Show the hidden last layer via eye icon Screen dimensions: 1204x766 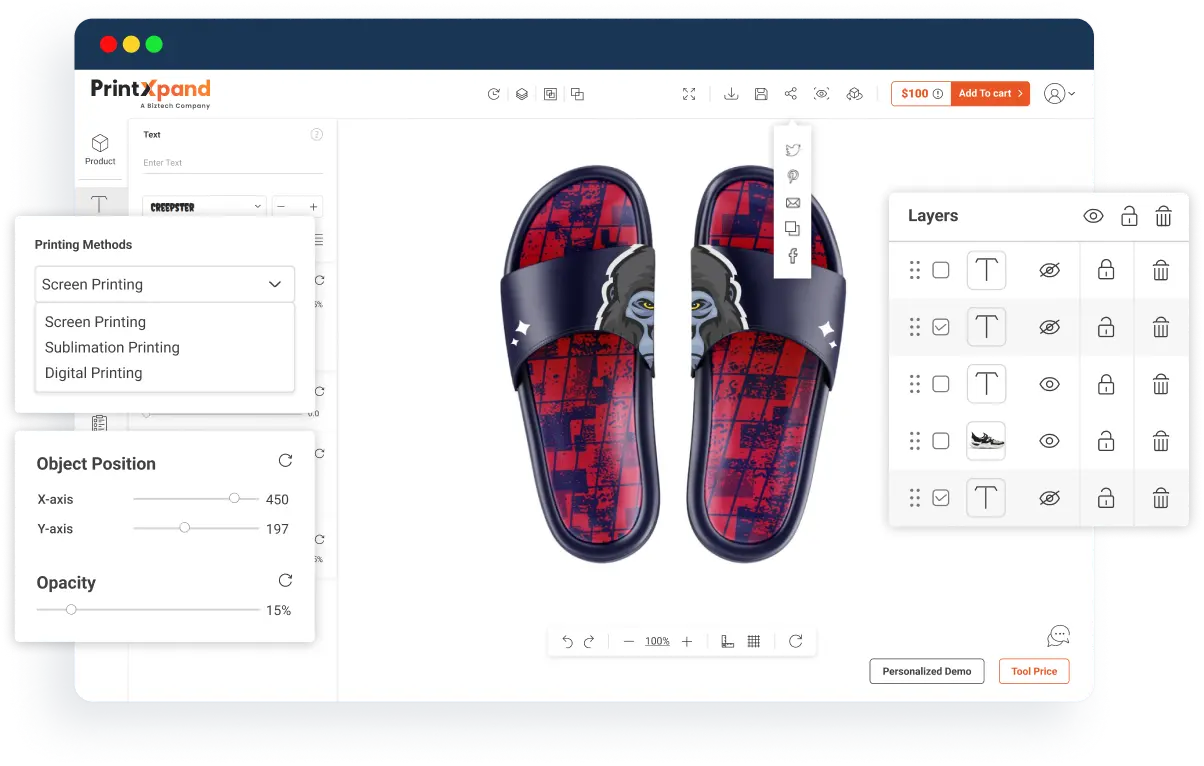coord(1049,498)
